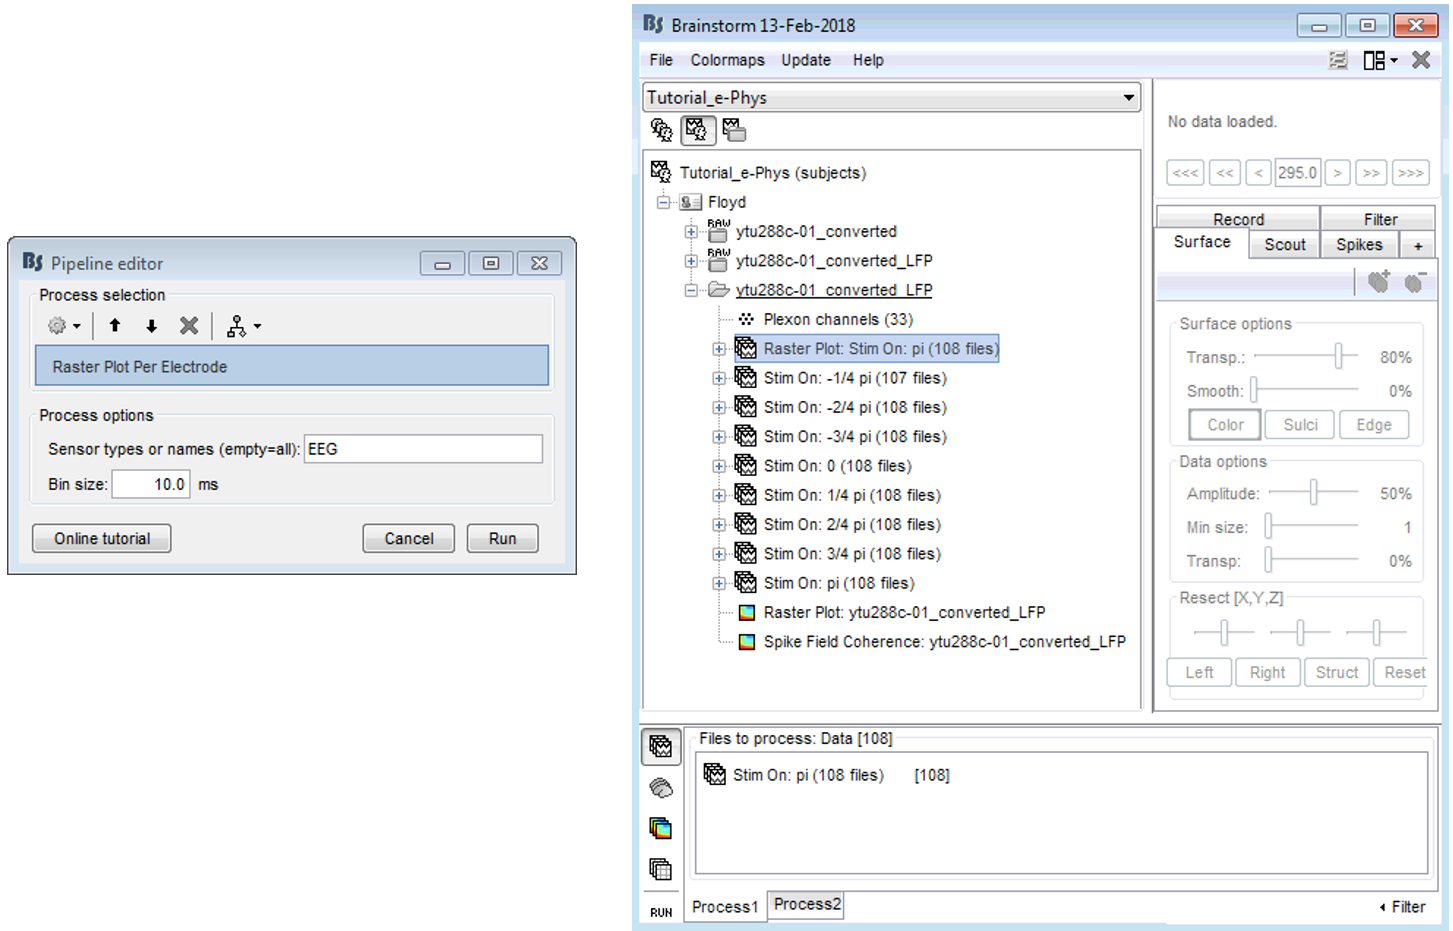Switch to functional data view icon
The width and height of the screenshot is (1453, 931).
pos(697,130)
